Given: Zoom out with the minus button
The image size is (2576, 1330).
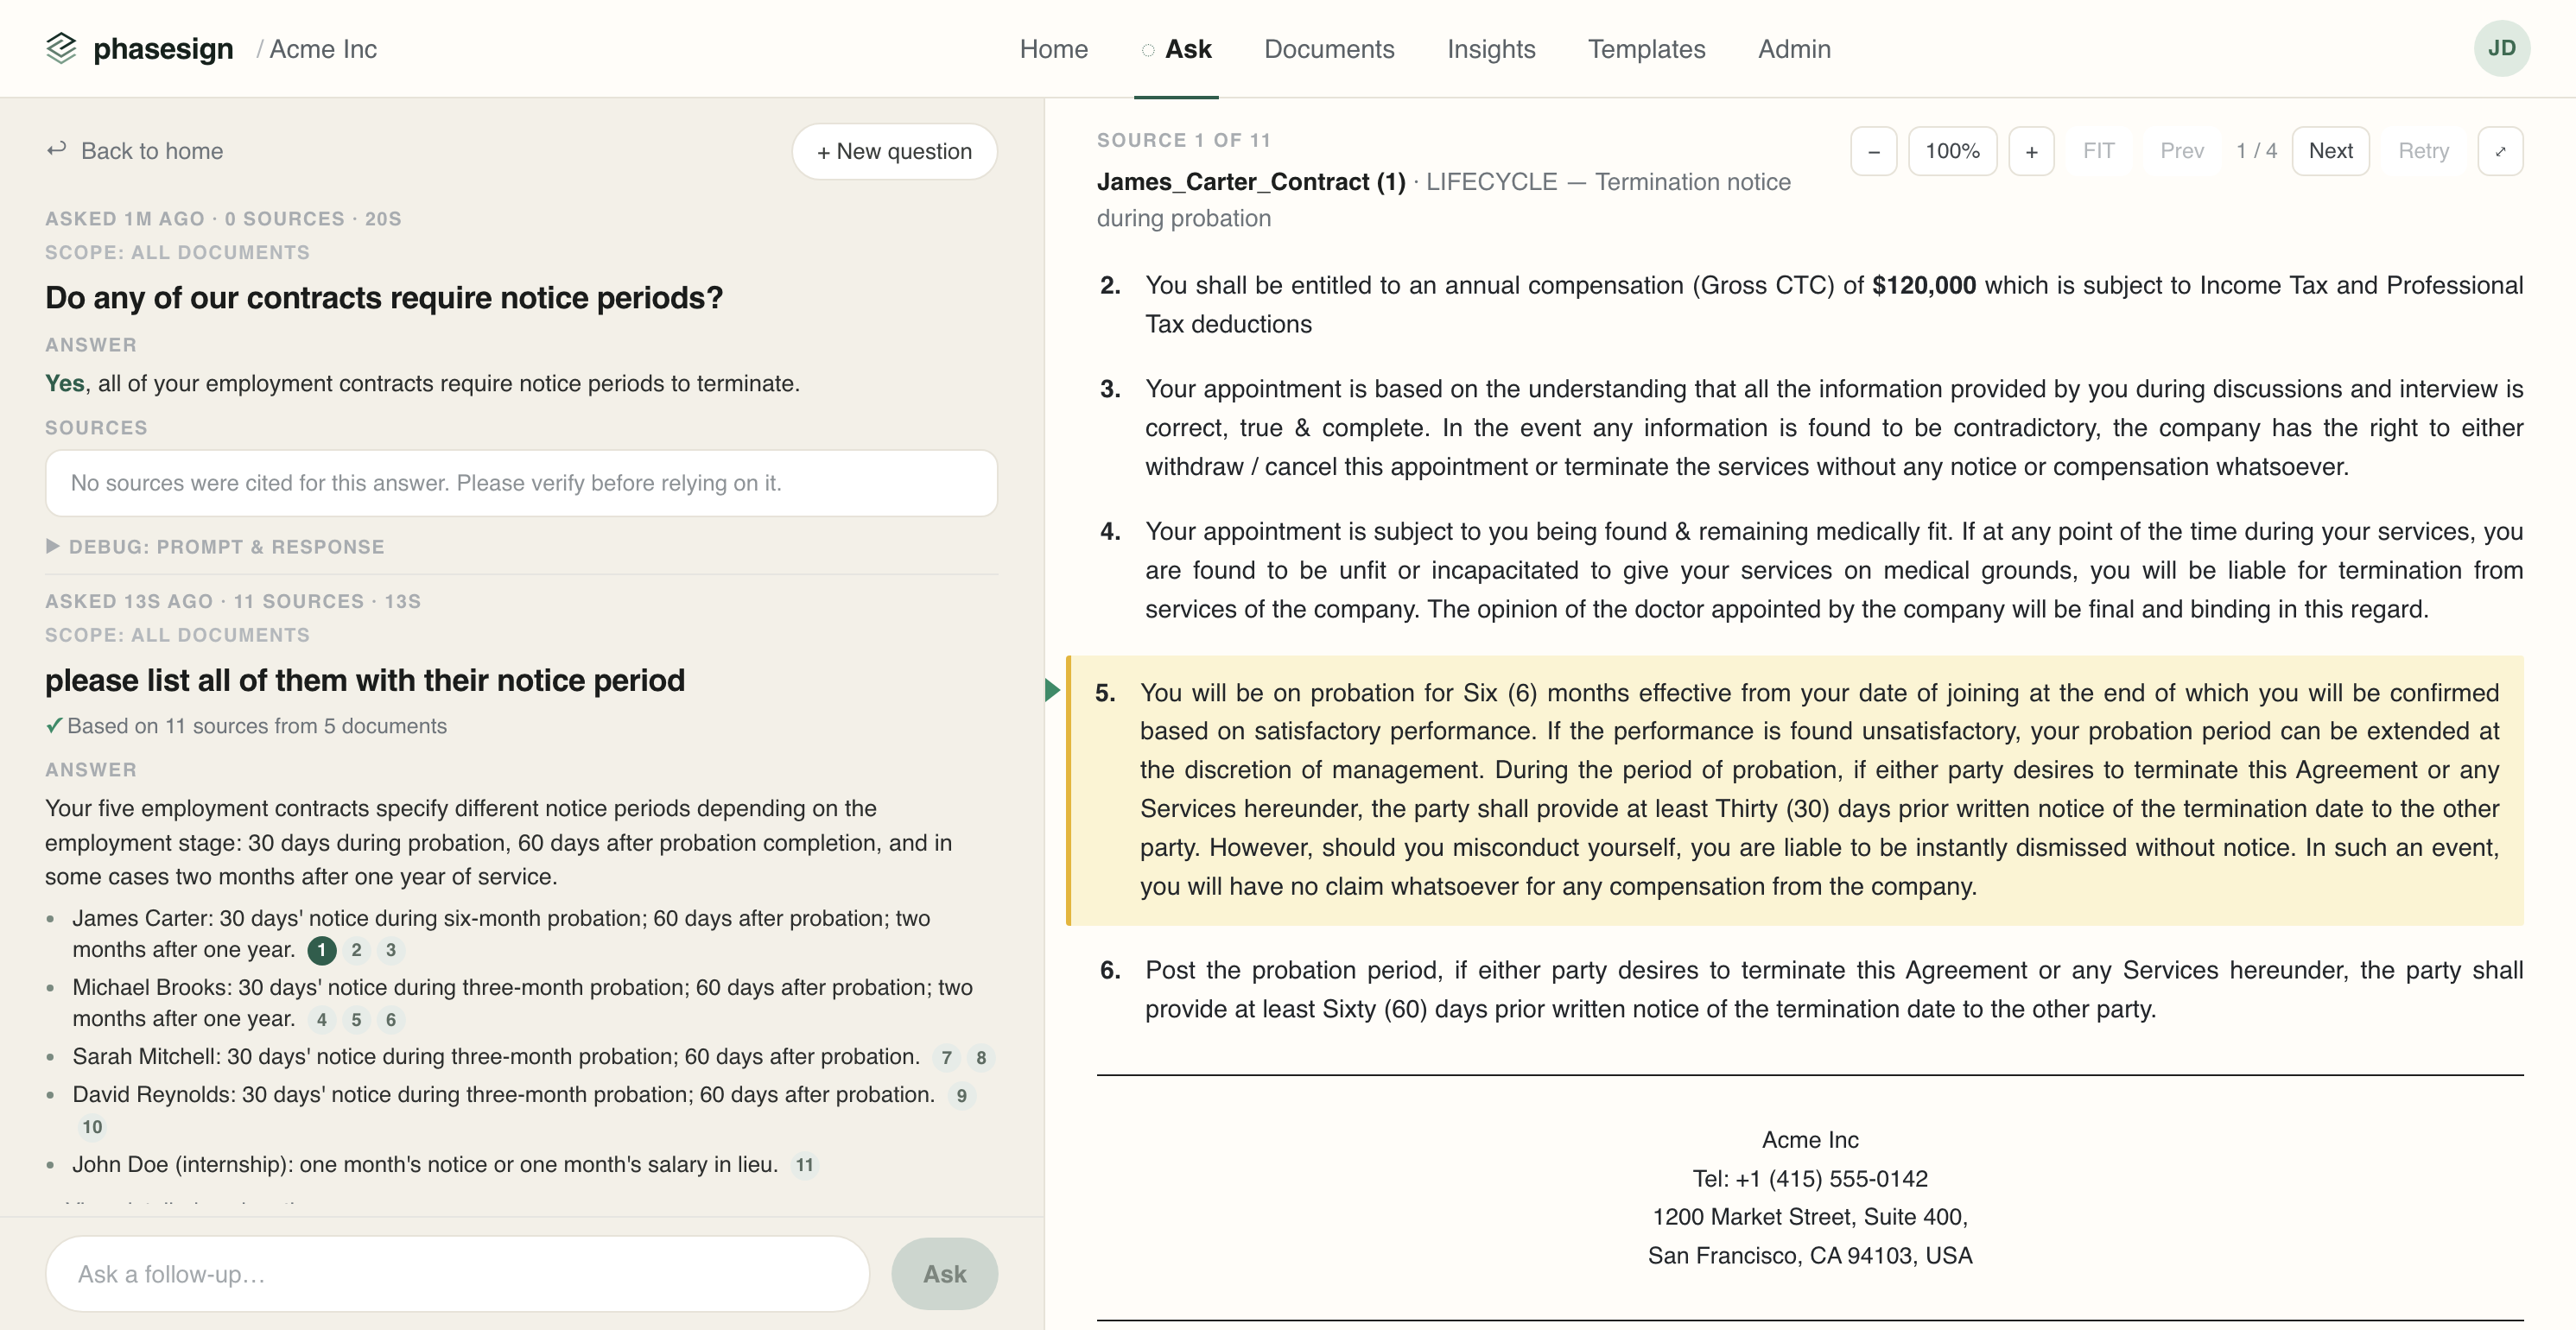Looking at the screenshot, I should coord(1873,151).
